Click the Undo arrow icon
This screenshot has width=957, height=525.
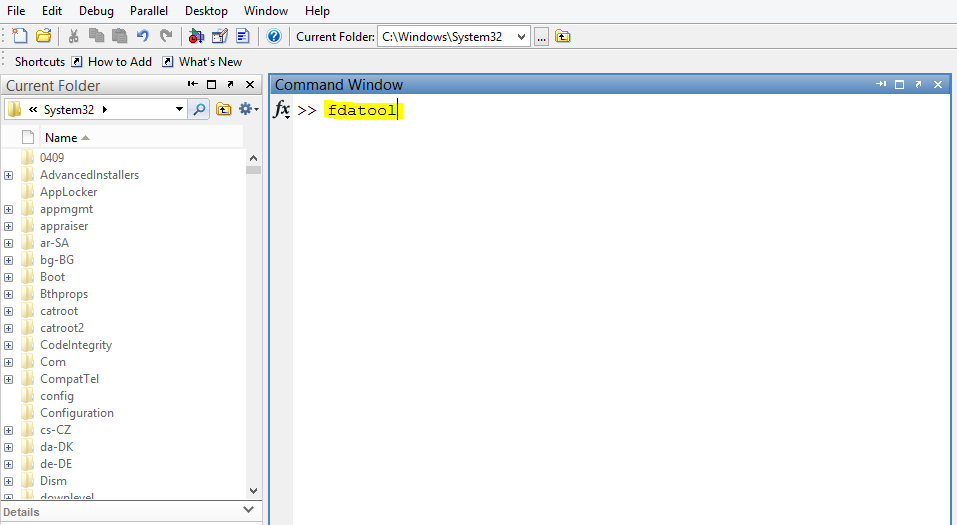[143, 36]
